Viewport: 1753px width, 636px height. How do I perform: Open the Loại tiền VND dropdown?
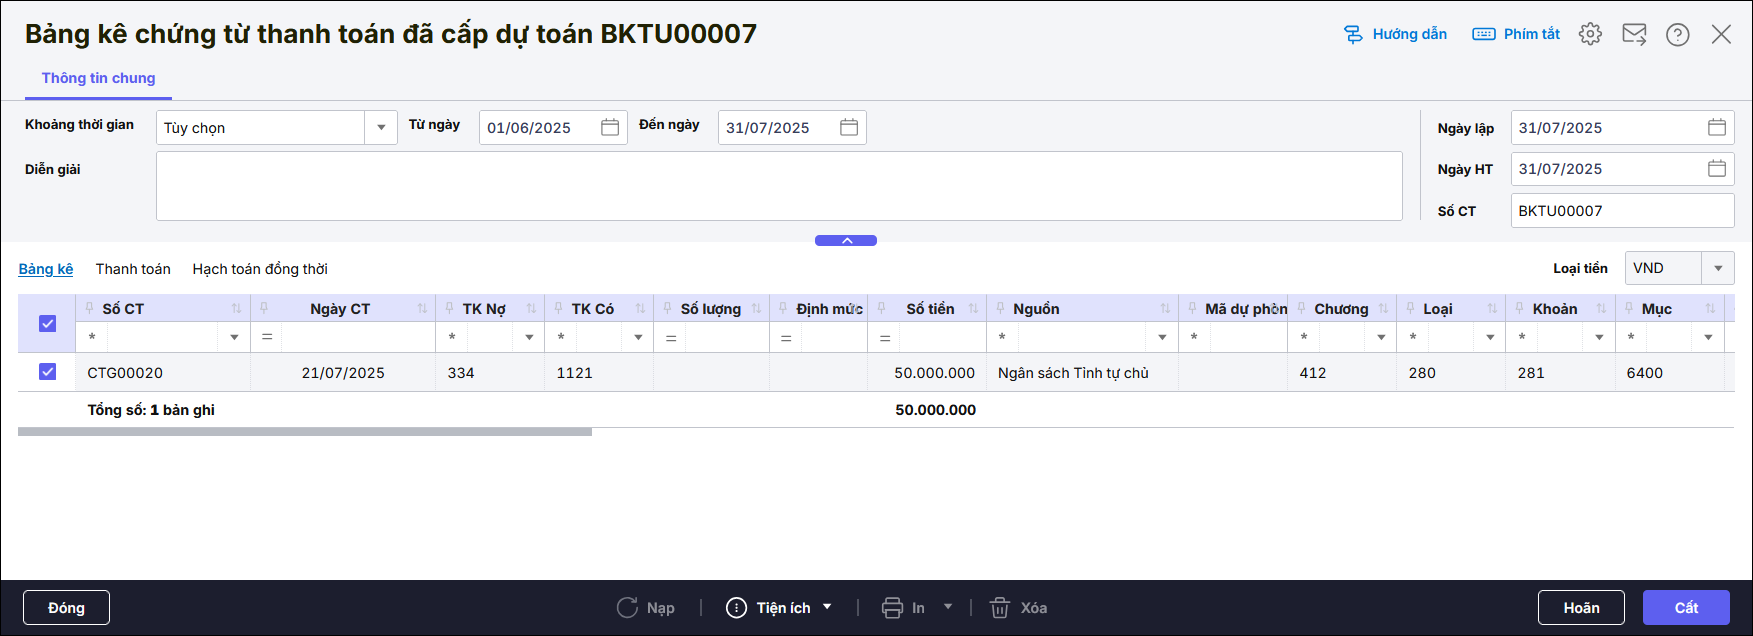pyautogui.click(x=1718, y=268)
